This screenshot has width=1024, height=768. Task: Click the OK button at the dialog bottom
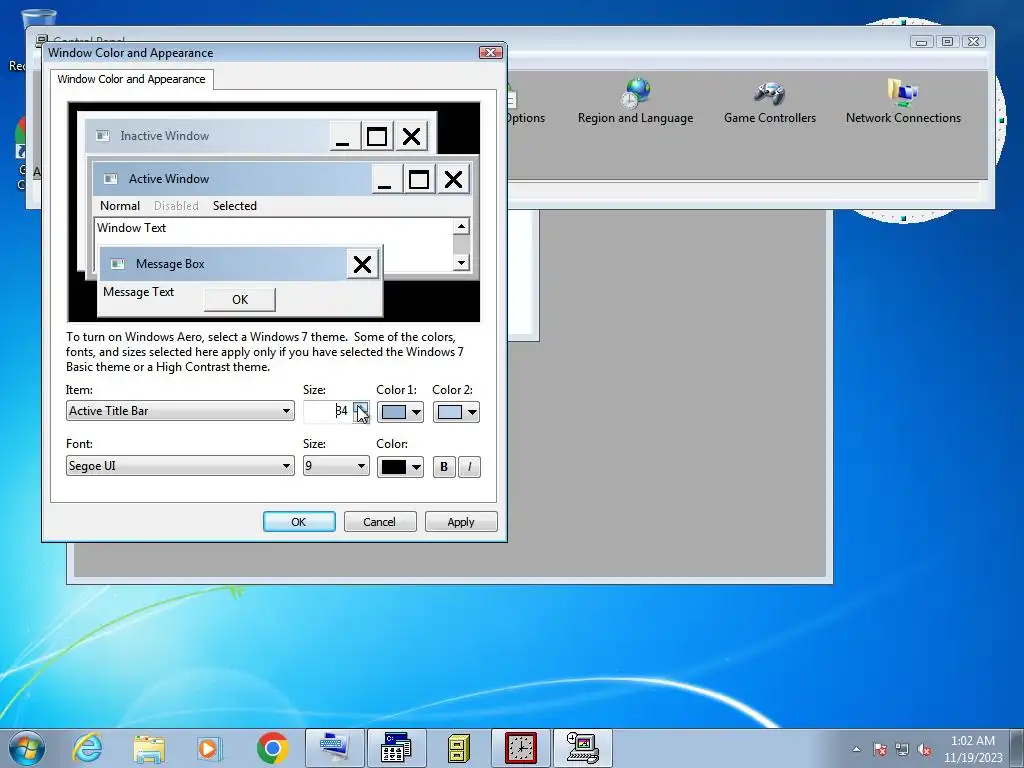[299, 522]
